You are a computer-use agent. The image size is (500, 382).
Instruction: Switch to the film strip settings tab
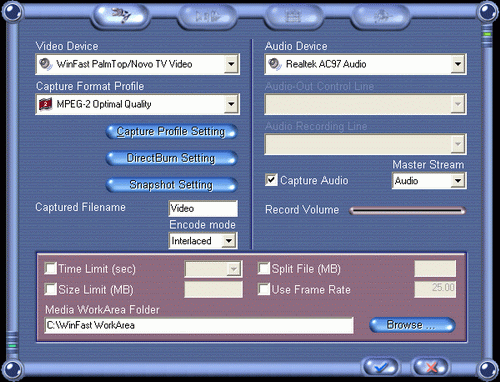(x=293, y=16)
